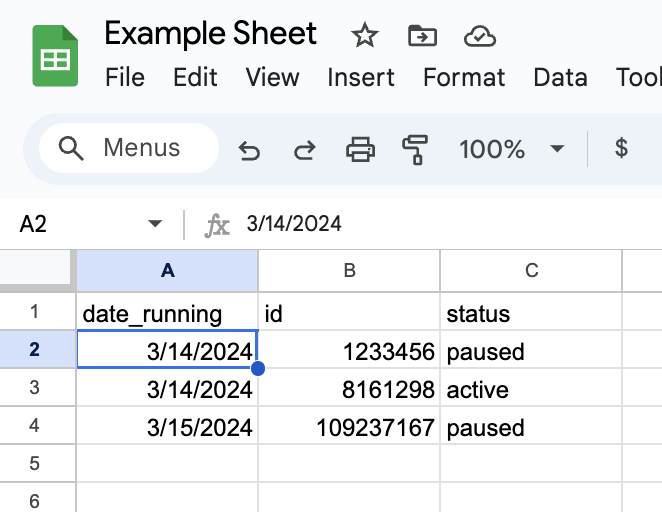Select the cell containing 'active'
662x512 pixels.
530,390
